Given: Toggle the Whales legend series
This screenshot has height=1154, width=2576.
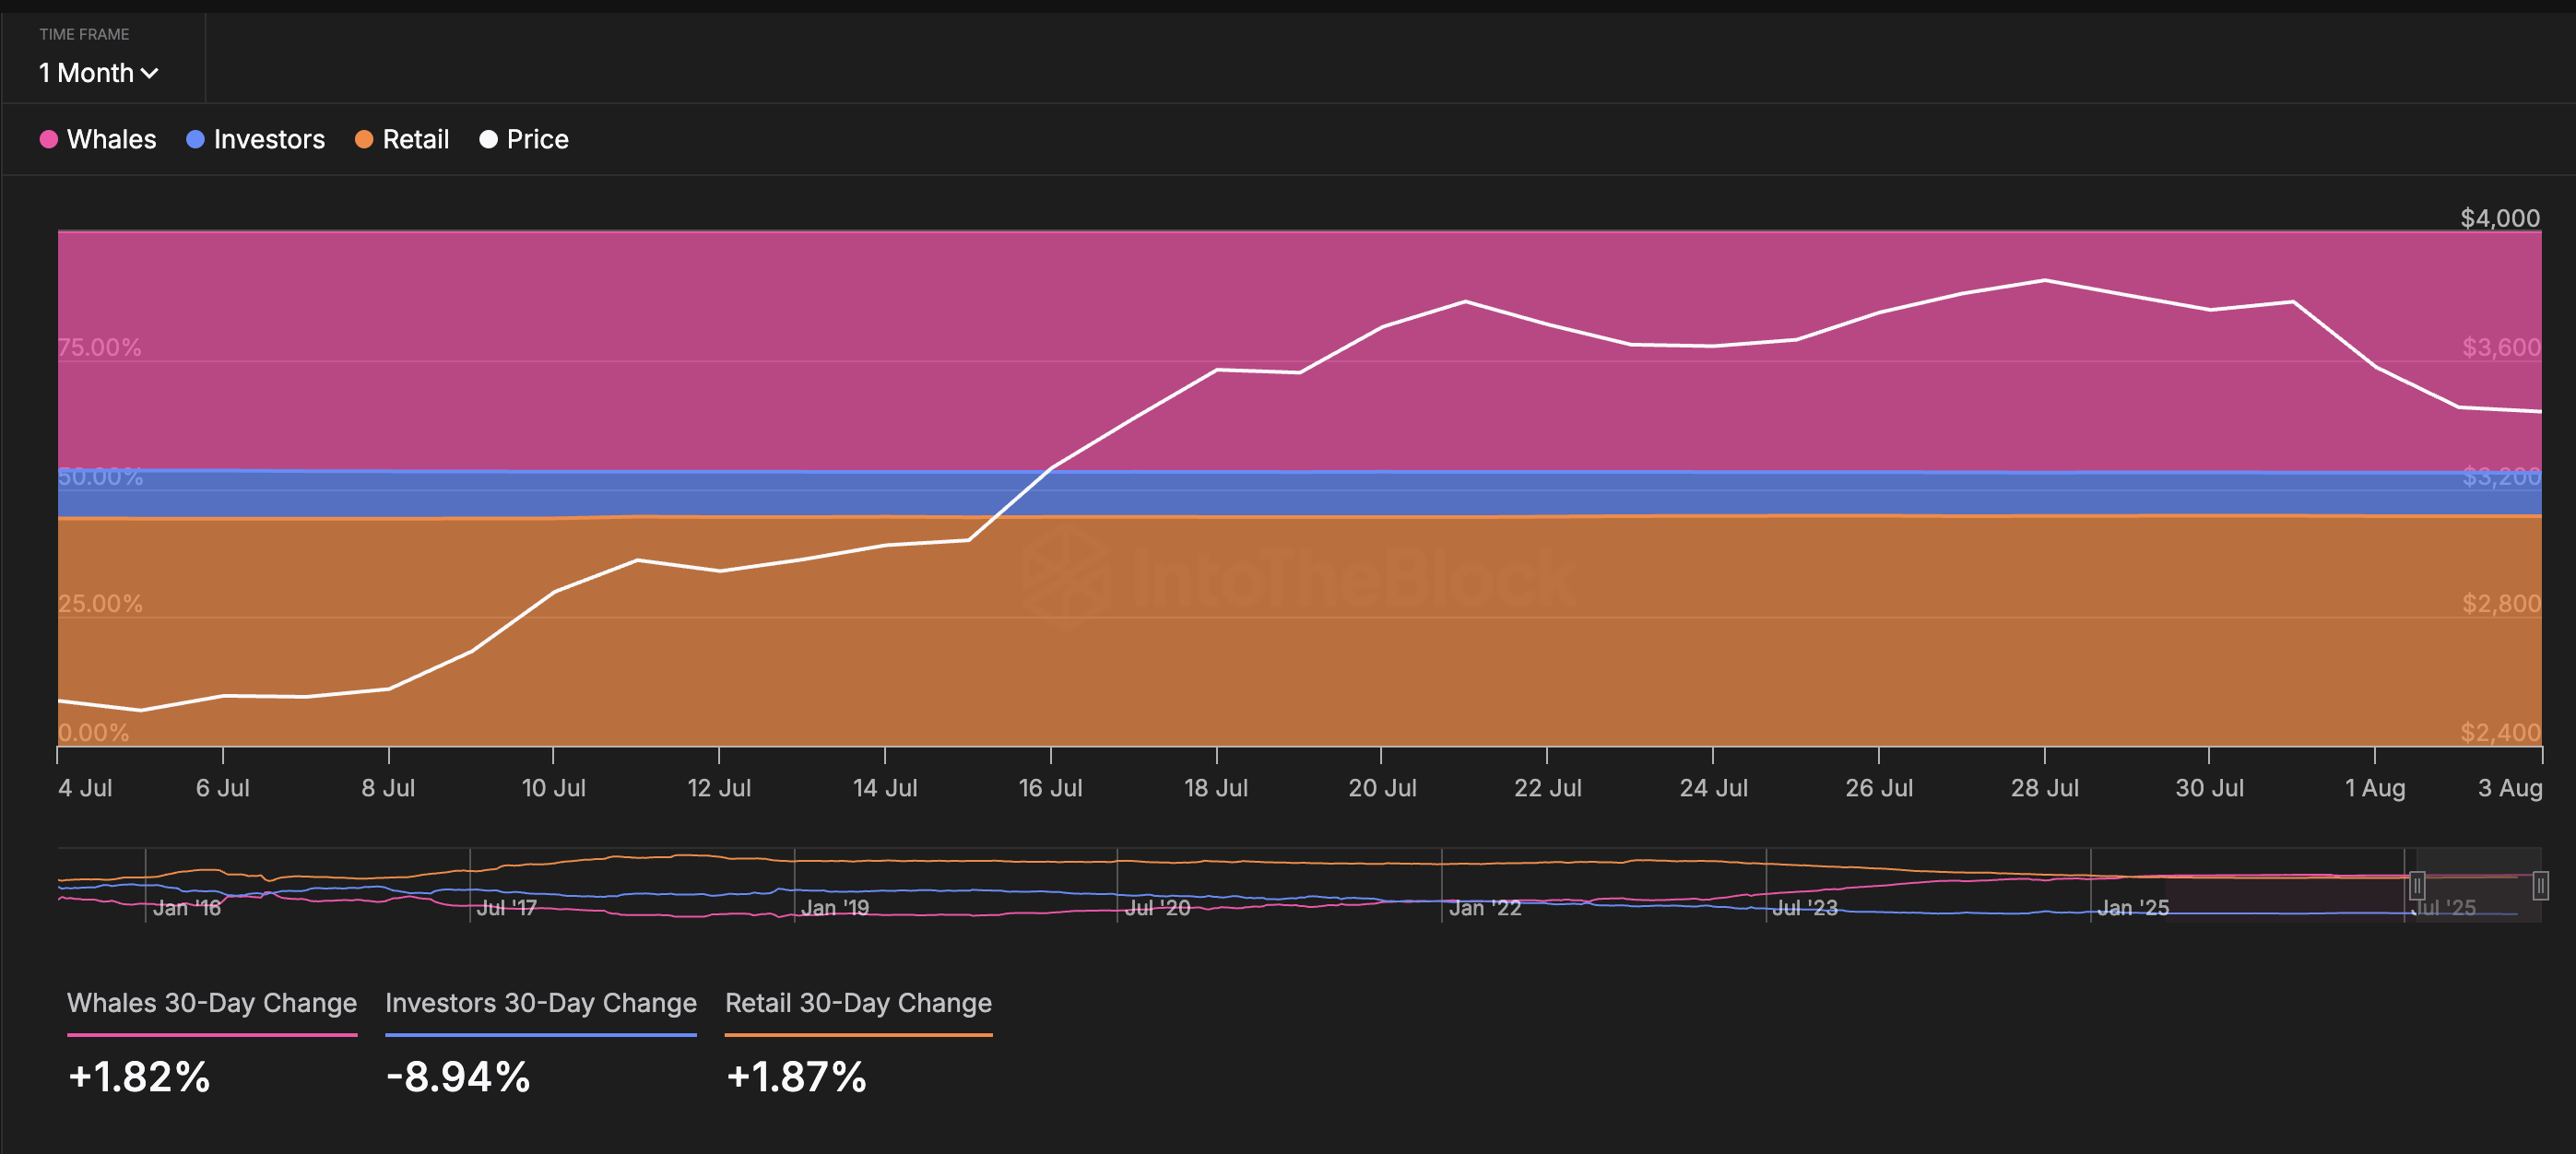Looking at the screenshot, I should coord(111,139).
